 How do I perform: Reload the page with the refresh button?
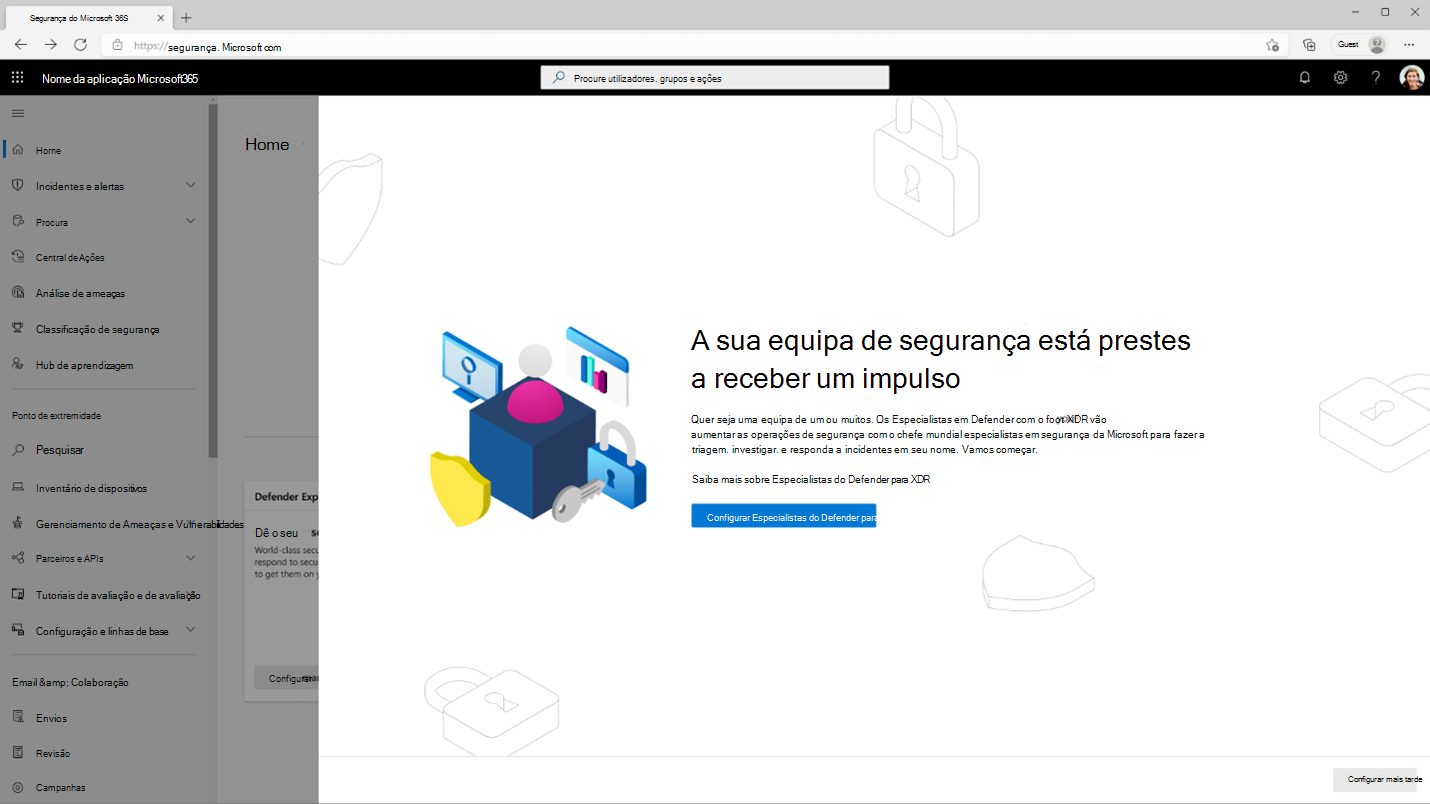click(81, 45)
